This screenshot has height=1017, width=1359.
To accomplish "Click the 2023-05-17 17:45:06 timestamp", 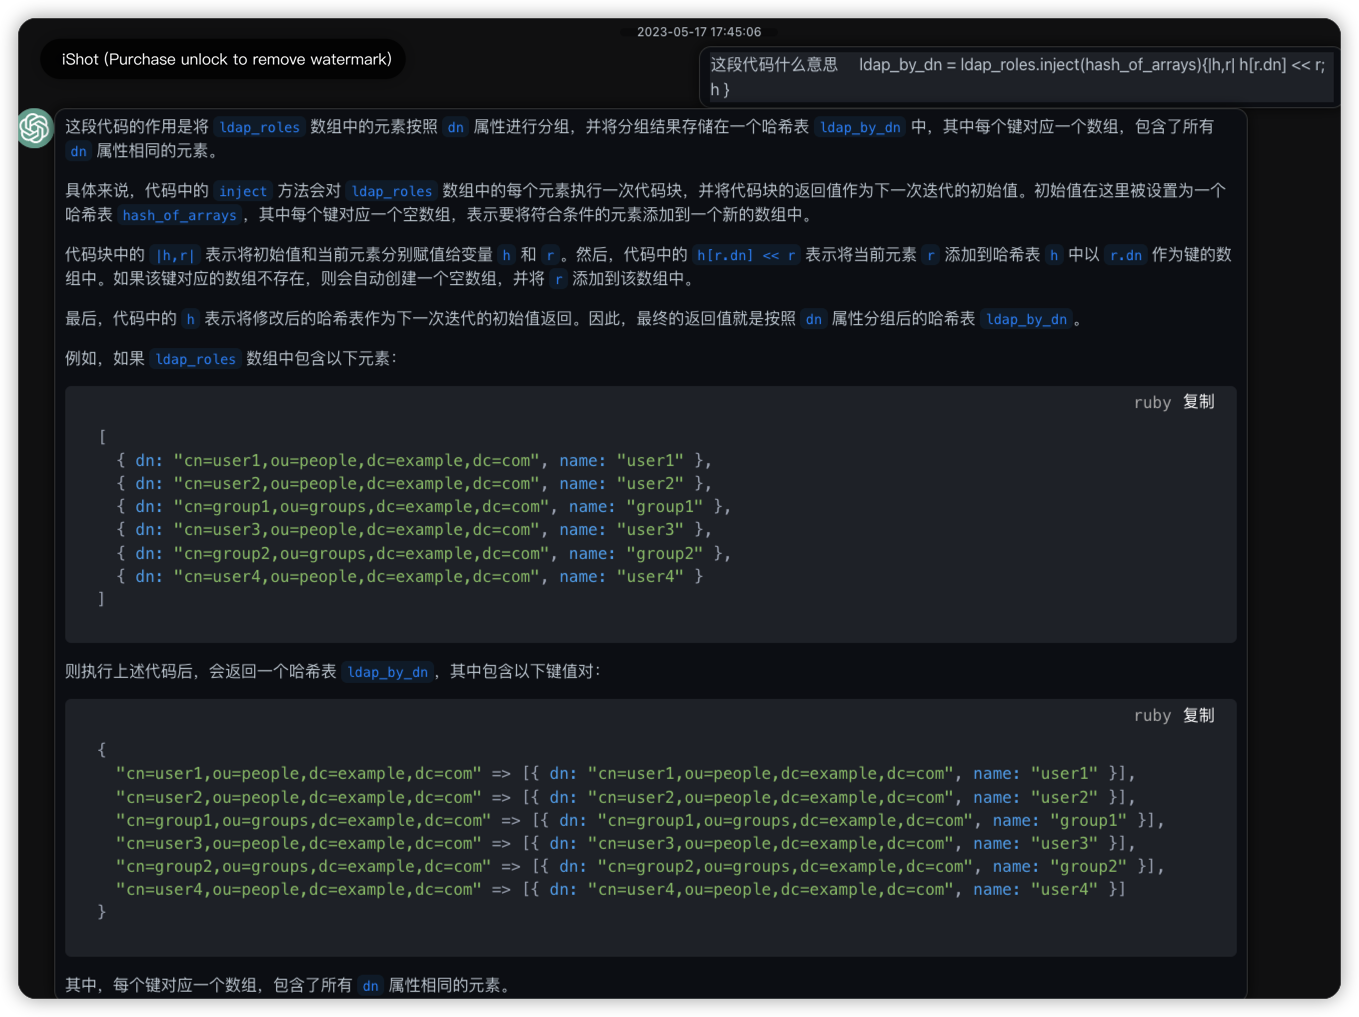I will click(699, 32).
